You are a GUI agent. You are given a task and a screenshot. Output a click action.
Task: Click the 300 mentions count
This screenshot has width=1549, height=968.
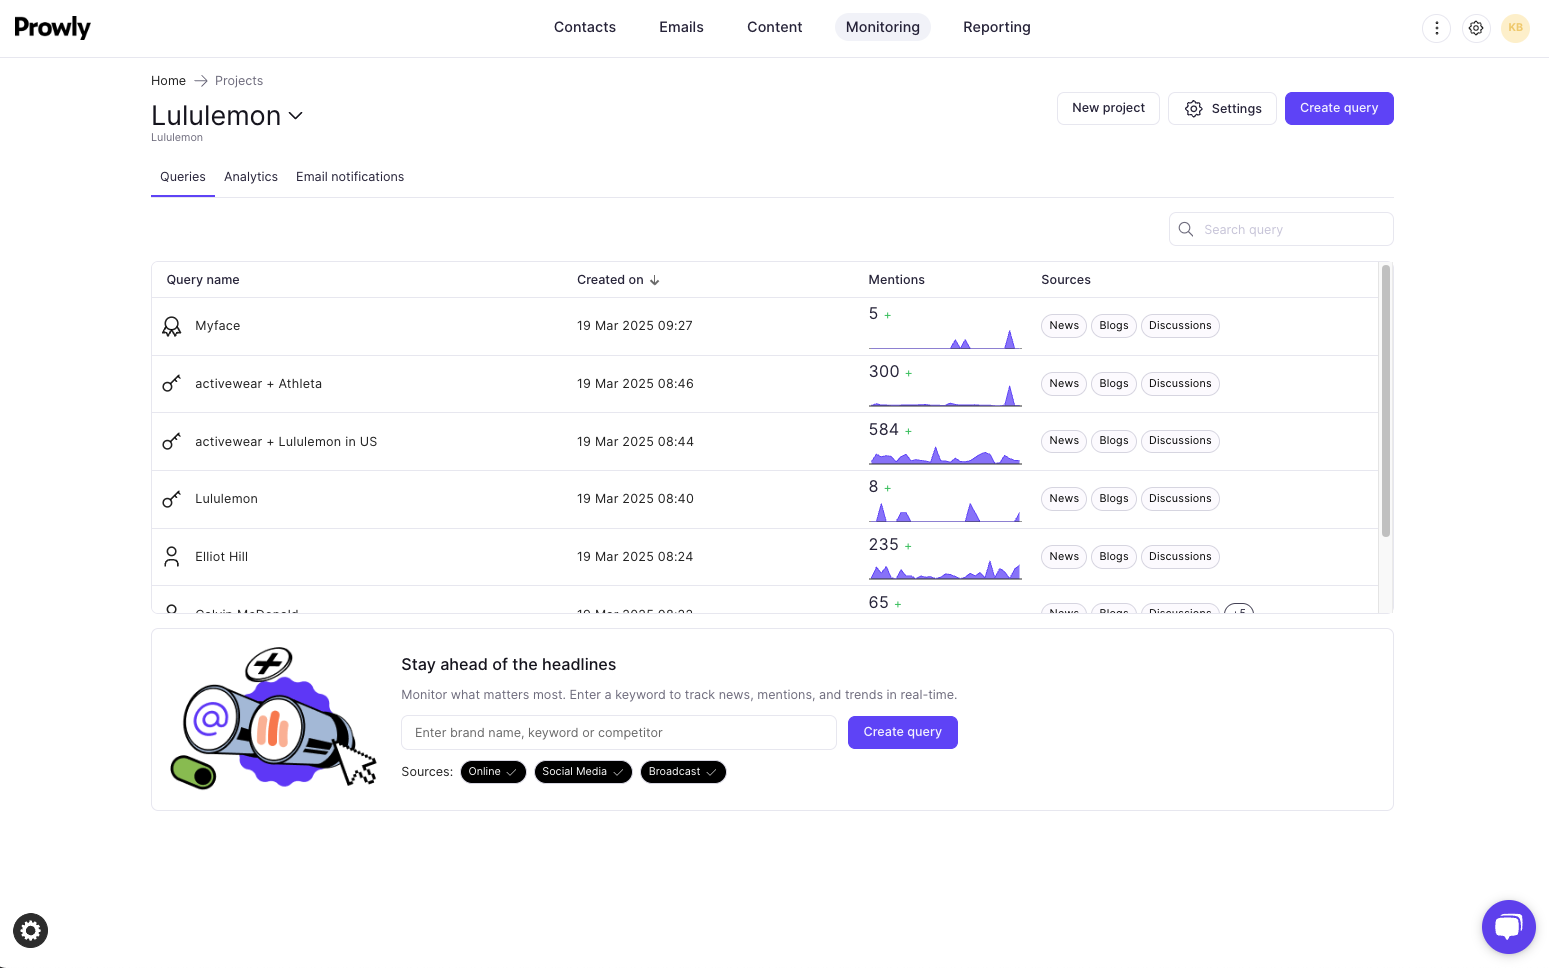click(884, 372)
